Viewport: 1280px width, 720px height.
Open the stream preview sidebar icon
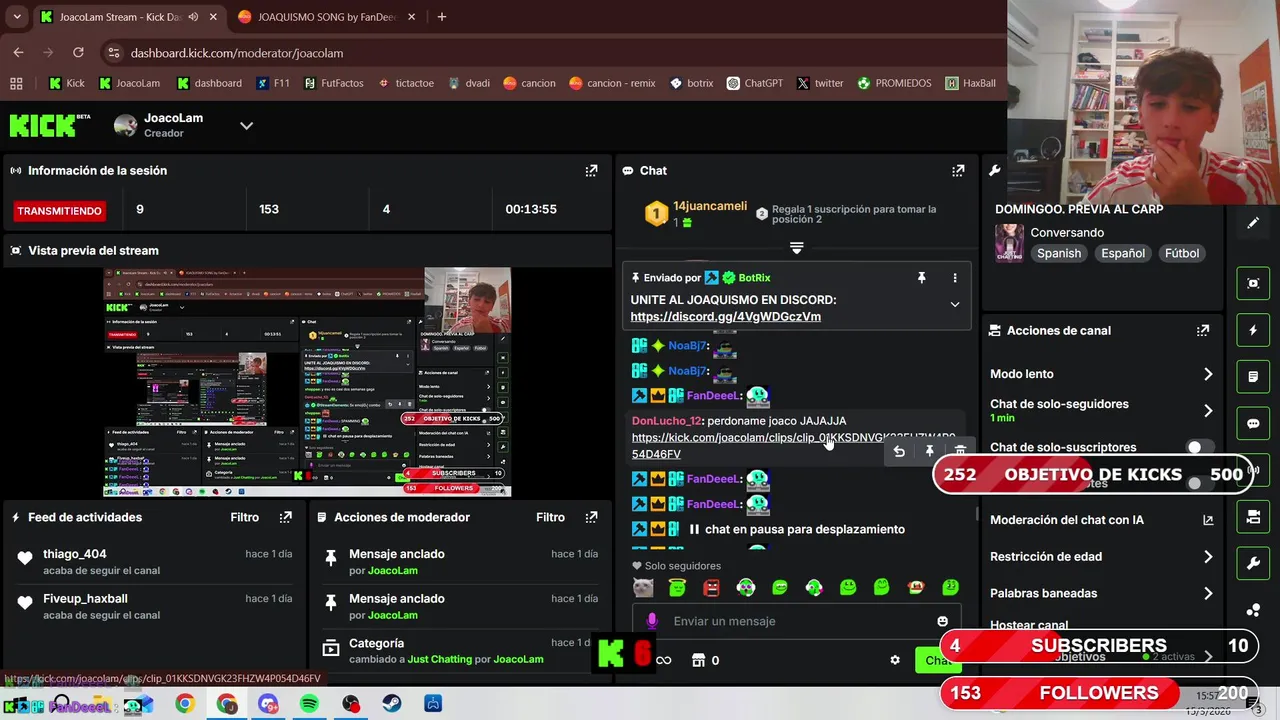click(1253, 283)
